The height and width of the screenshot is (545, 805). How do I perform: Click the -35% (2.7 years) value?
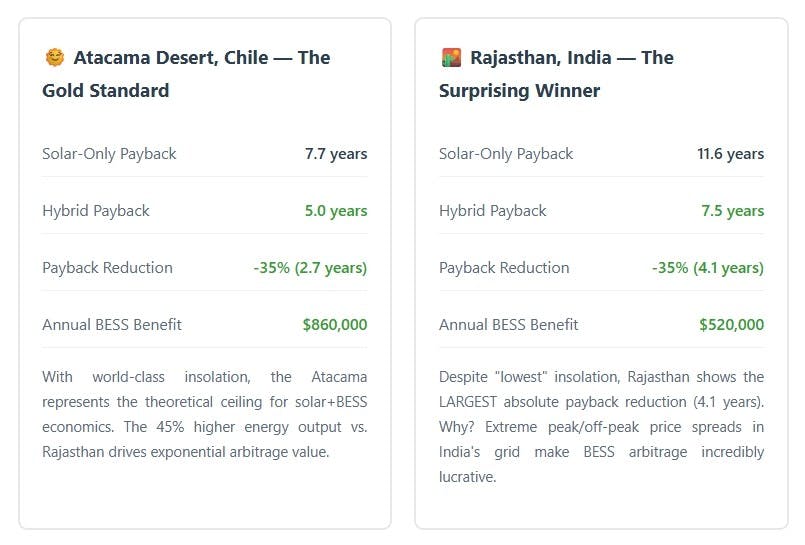(x=310, y=268)
